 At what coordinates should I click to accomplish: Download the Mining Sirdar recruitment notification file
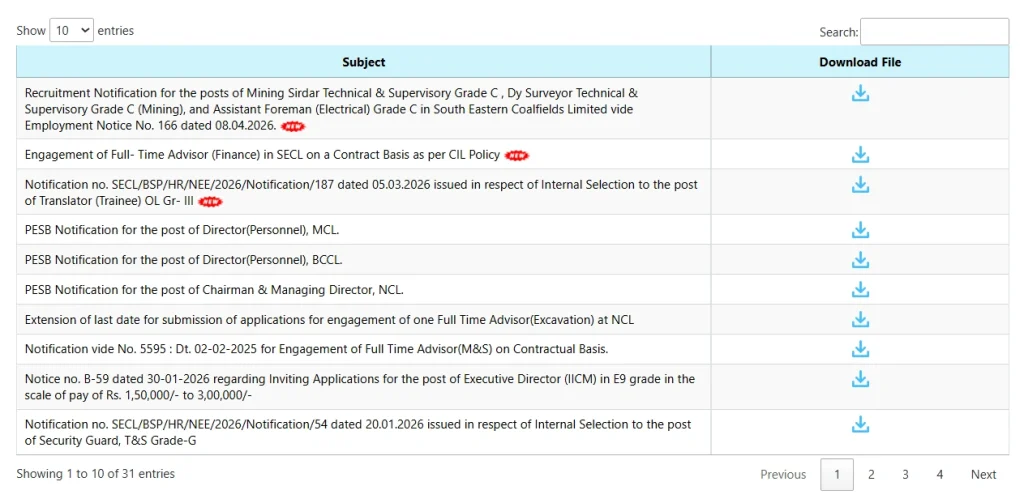[x=860, y=94]
